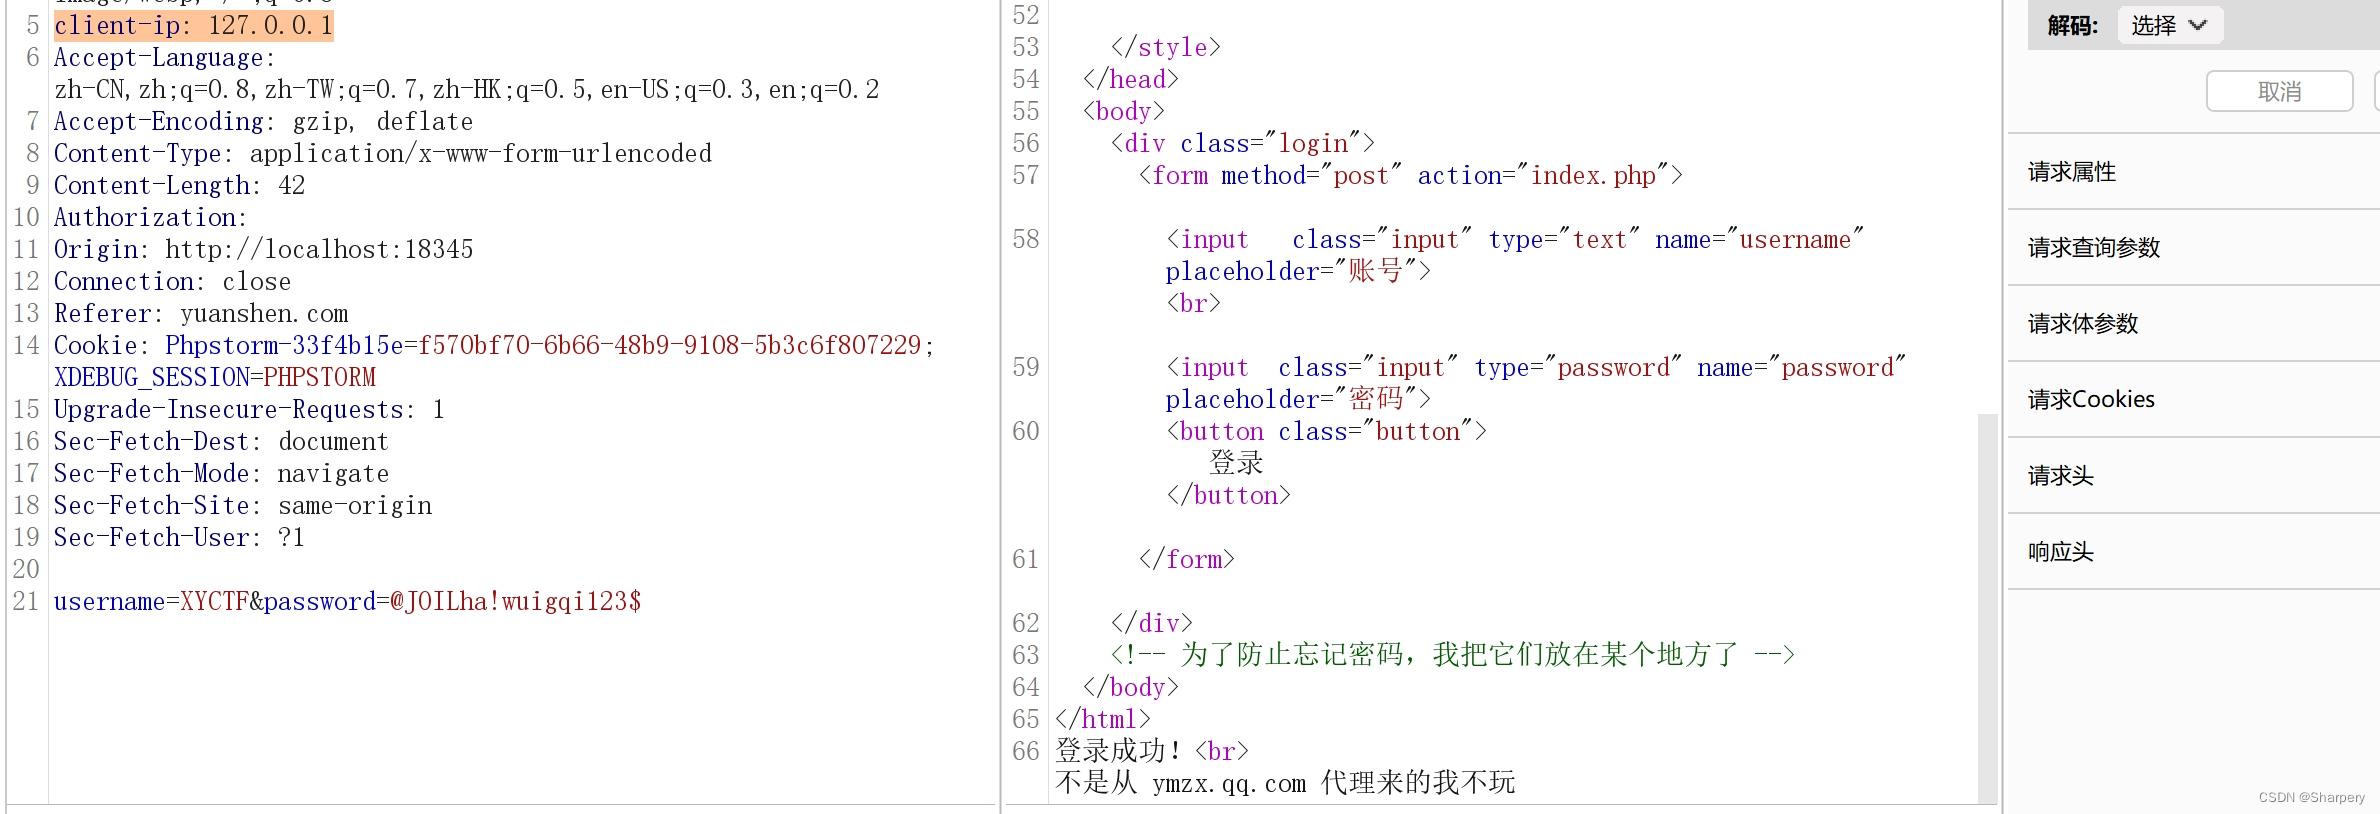Click the button class="button" tag
The width and height of the screenshot is (2380, 814).
1326,432
